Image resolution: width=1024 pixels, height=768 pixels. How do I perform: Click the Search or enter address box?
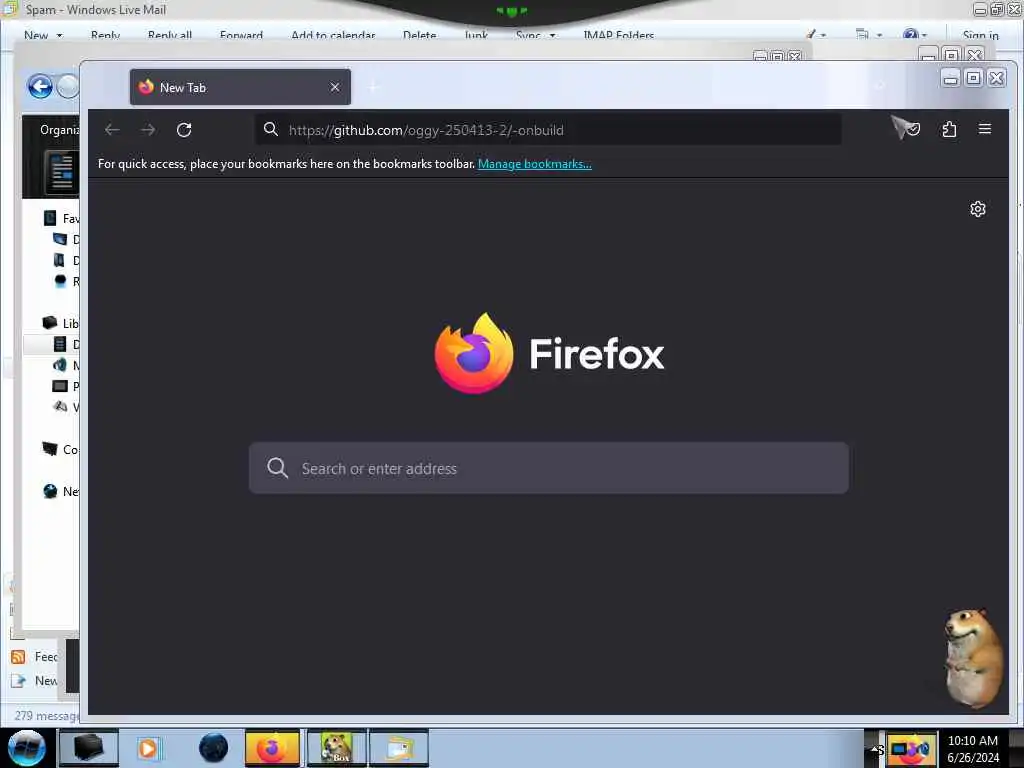[549, 468]
